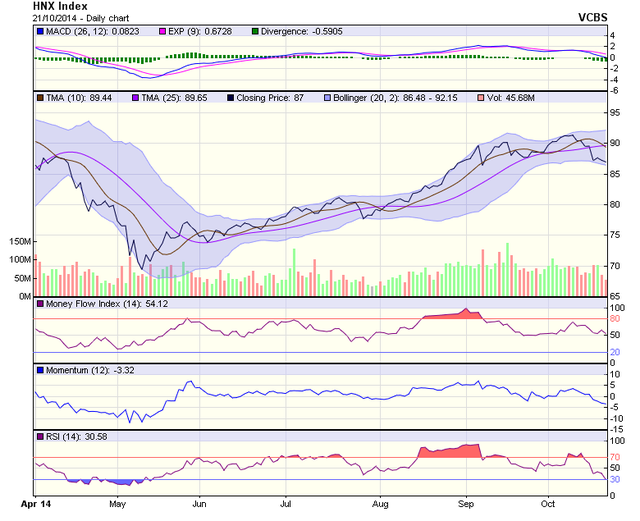Click the VCBS label at top right

(592, 18)
